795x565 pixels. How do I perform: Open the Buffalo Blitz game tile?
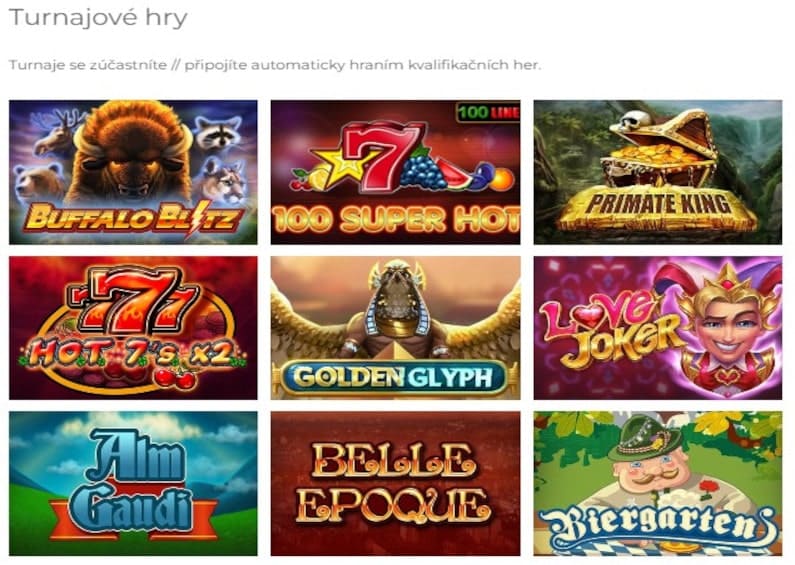[x=133, y=172]
